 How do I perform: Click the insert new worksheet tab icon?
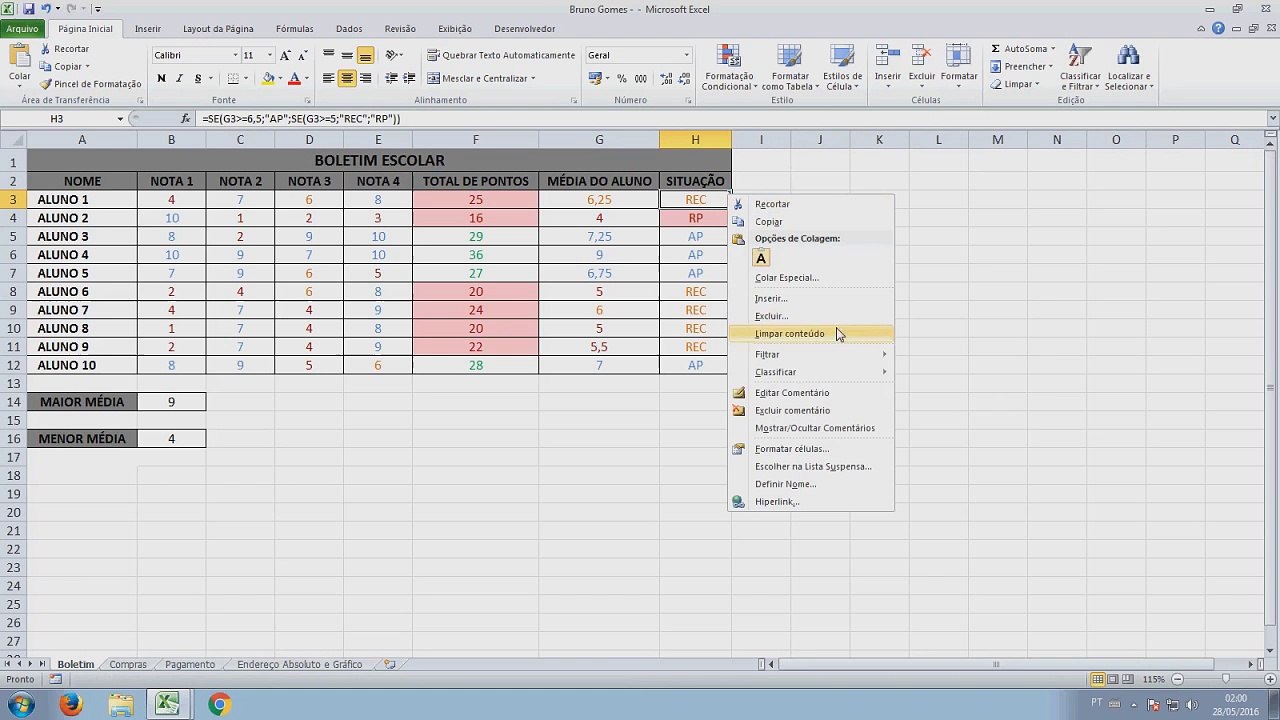pos(390,664)
